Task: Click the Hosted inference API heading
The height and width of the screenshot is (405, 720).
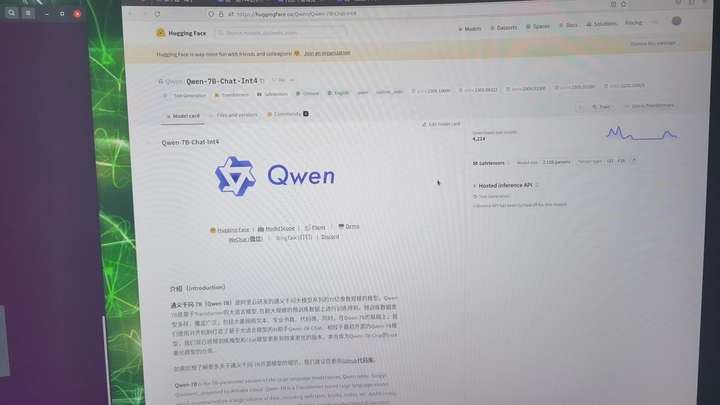Action: click(505, 186)
